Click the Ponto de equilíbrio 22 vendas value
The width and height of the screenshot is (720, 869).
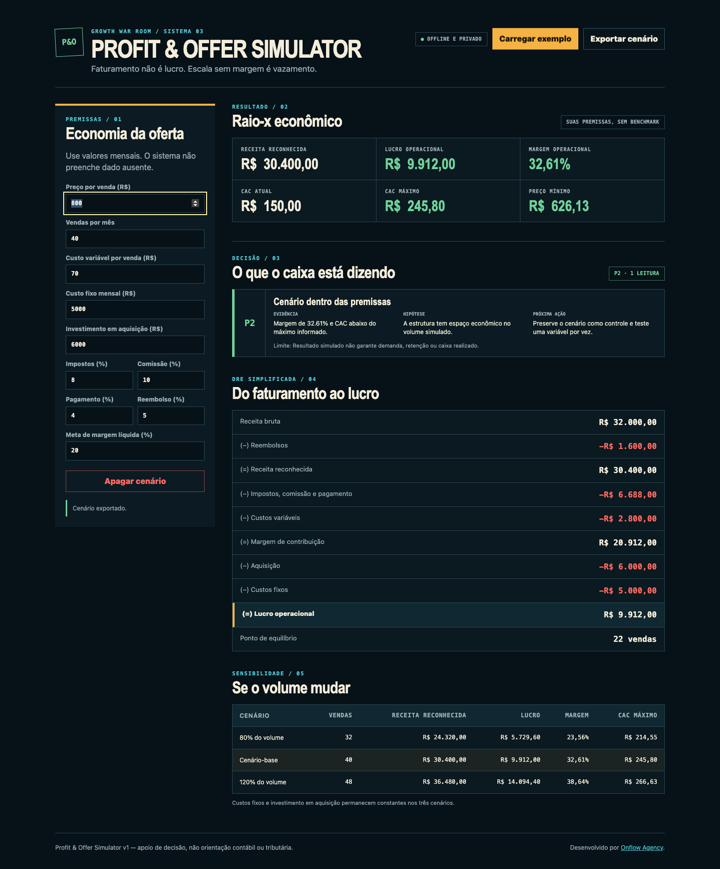[635, 639]
